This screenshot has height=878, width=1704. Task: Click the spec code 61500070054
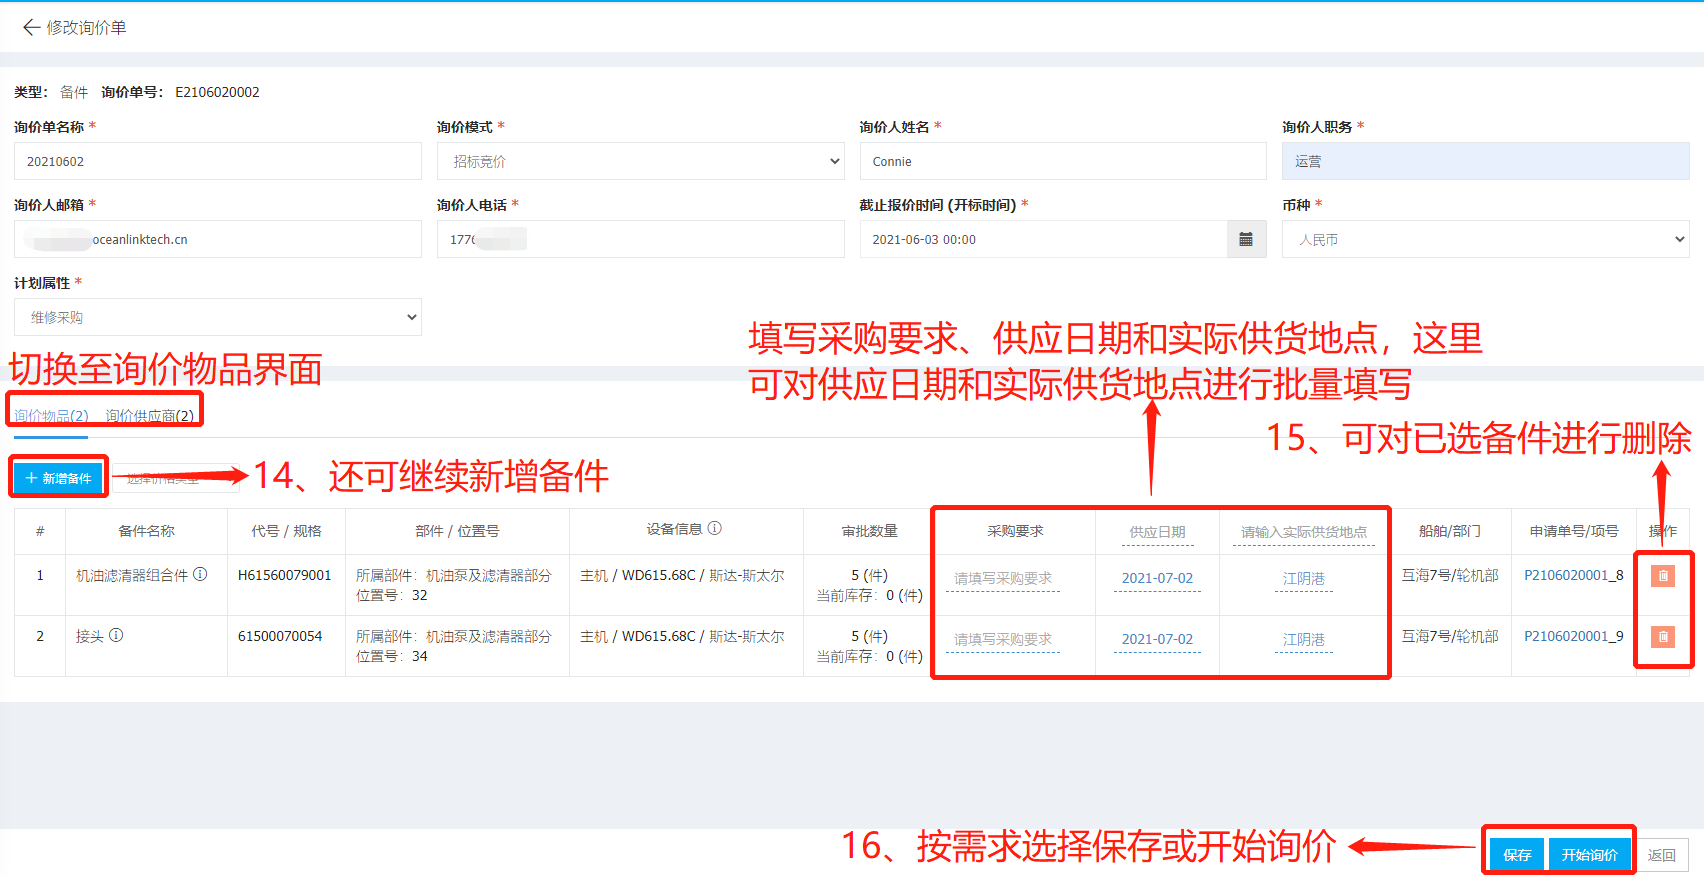pyautogui.click(x=280, y=636)
